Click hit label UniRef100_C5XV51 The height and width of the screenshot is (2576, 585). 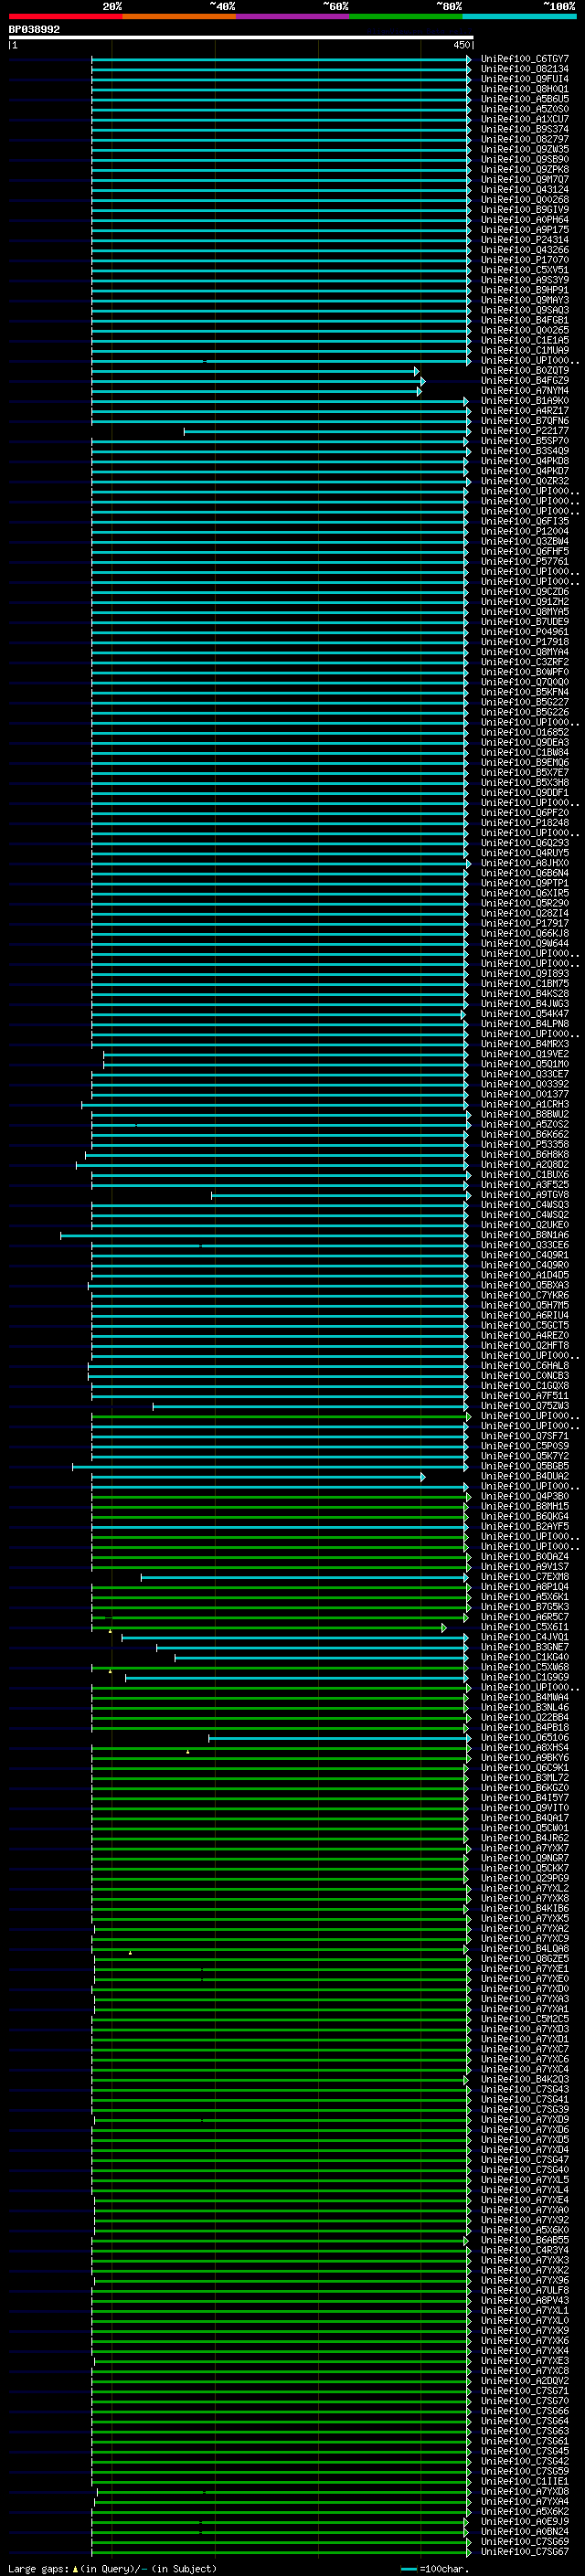pyautogui.click(x=524, y=270)
